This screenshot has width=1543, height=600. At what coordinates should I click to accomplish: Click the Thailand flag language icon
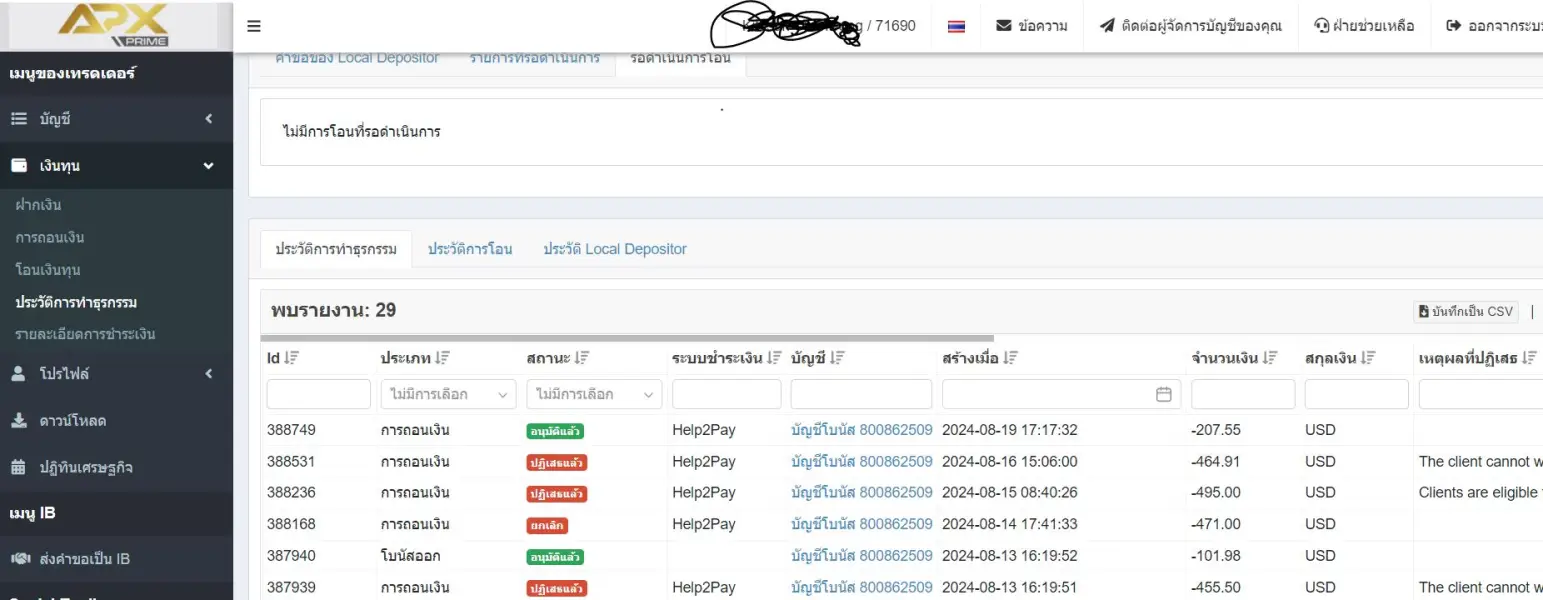click(x=956, y=26)
